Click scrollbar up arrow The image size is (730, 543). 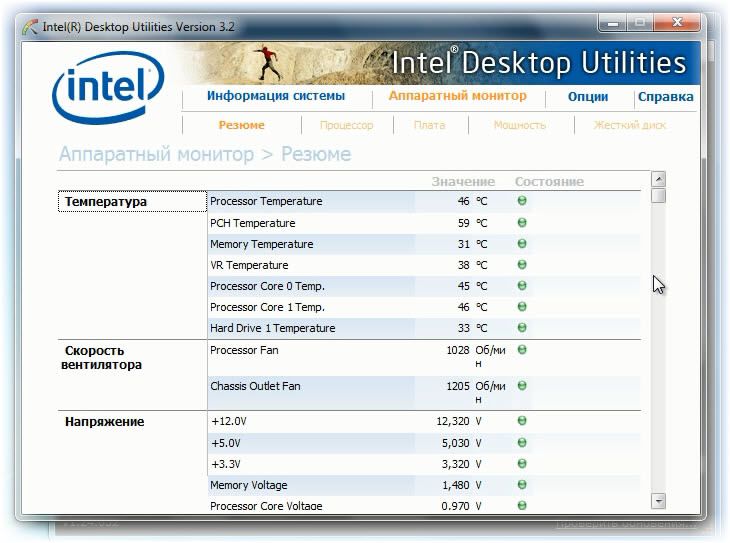coord(658,179)
